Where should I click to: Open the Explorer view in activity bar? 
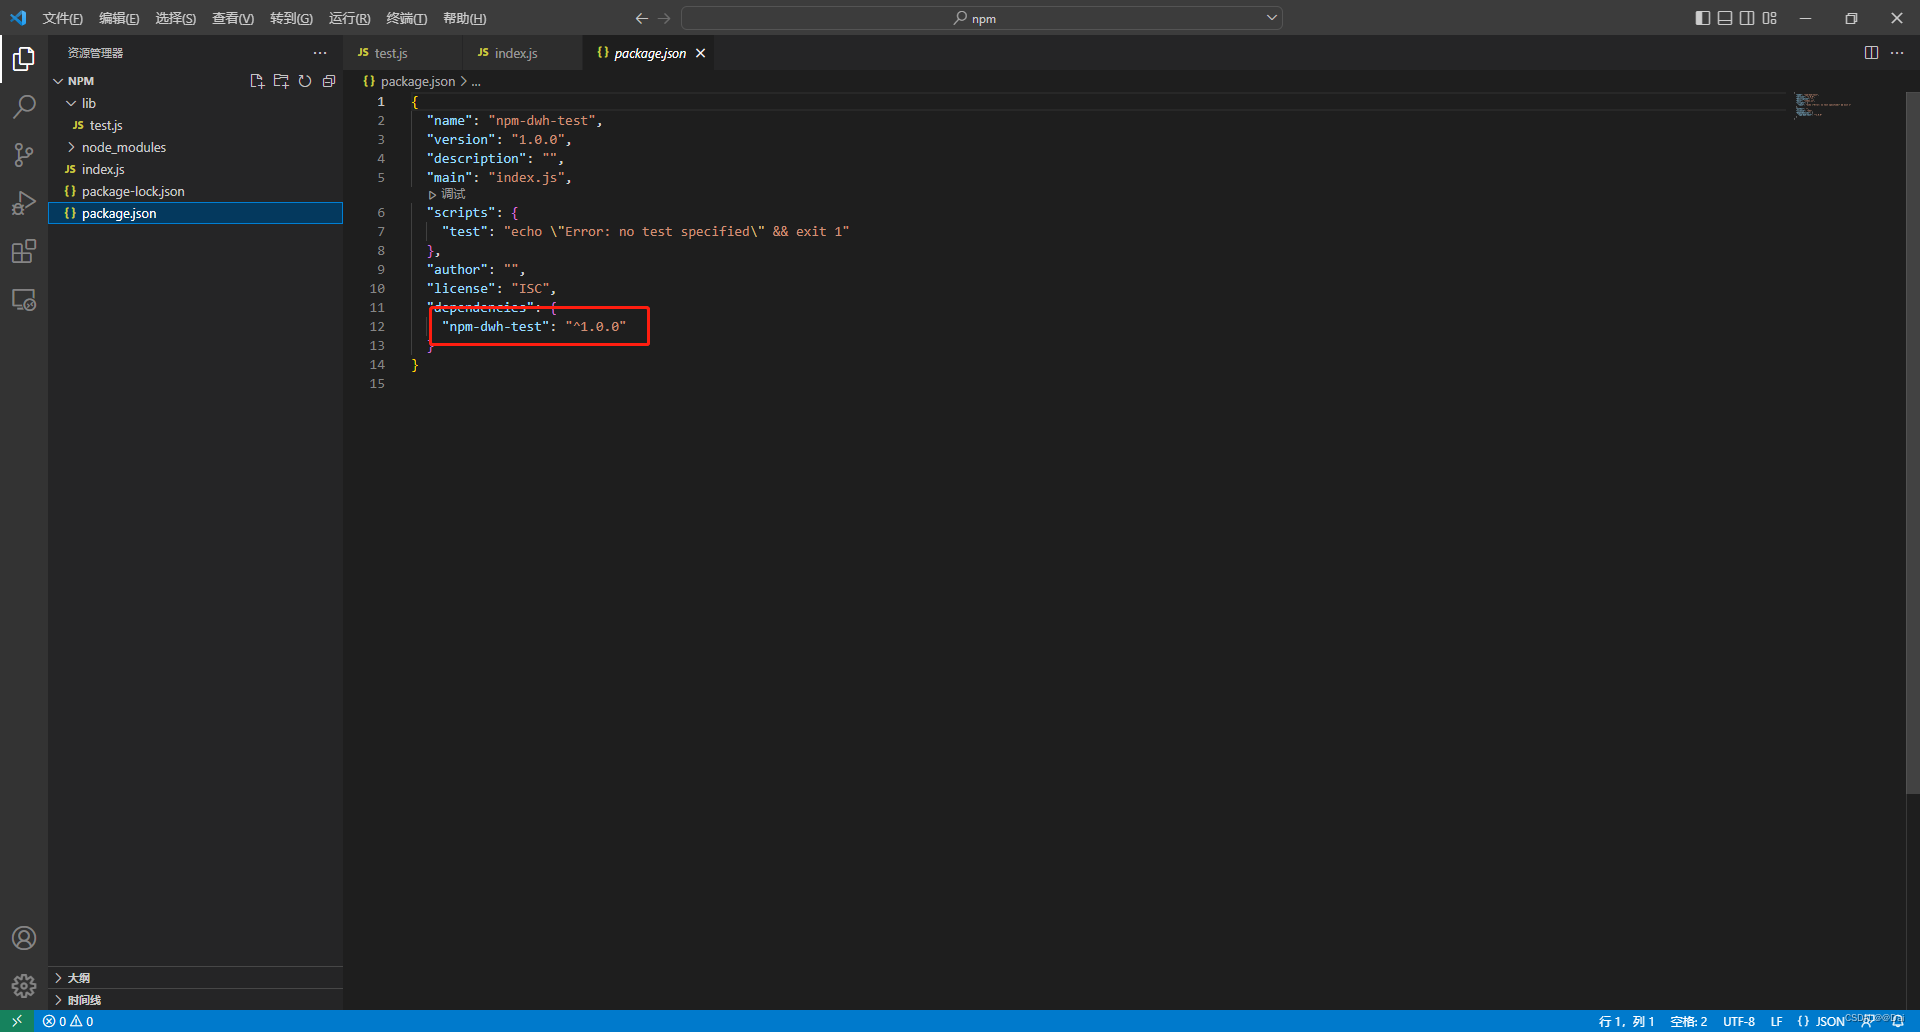click(x=24, y=59)
